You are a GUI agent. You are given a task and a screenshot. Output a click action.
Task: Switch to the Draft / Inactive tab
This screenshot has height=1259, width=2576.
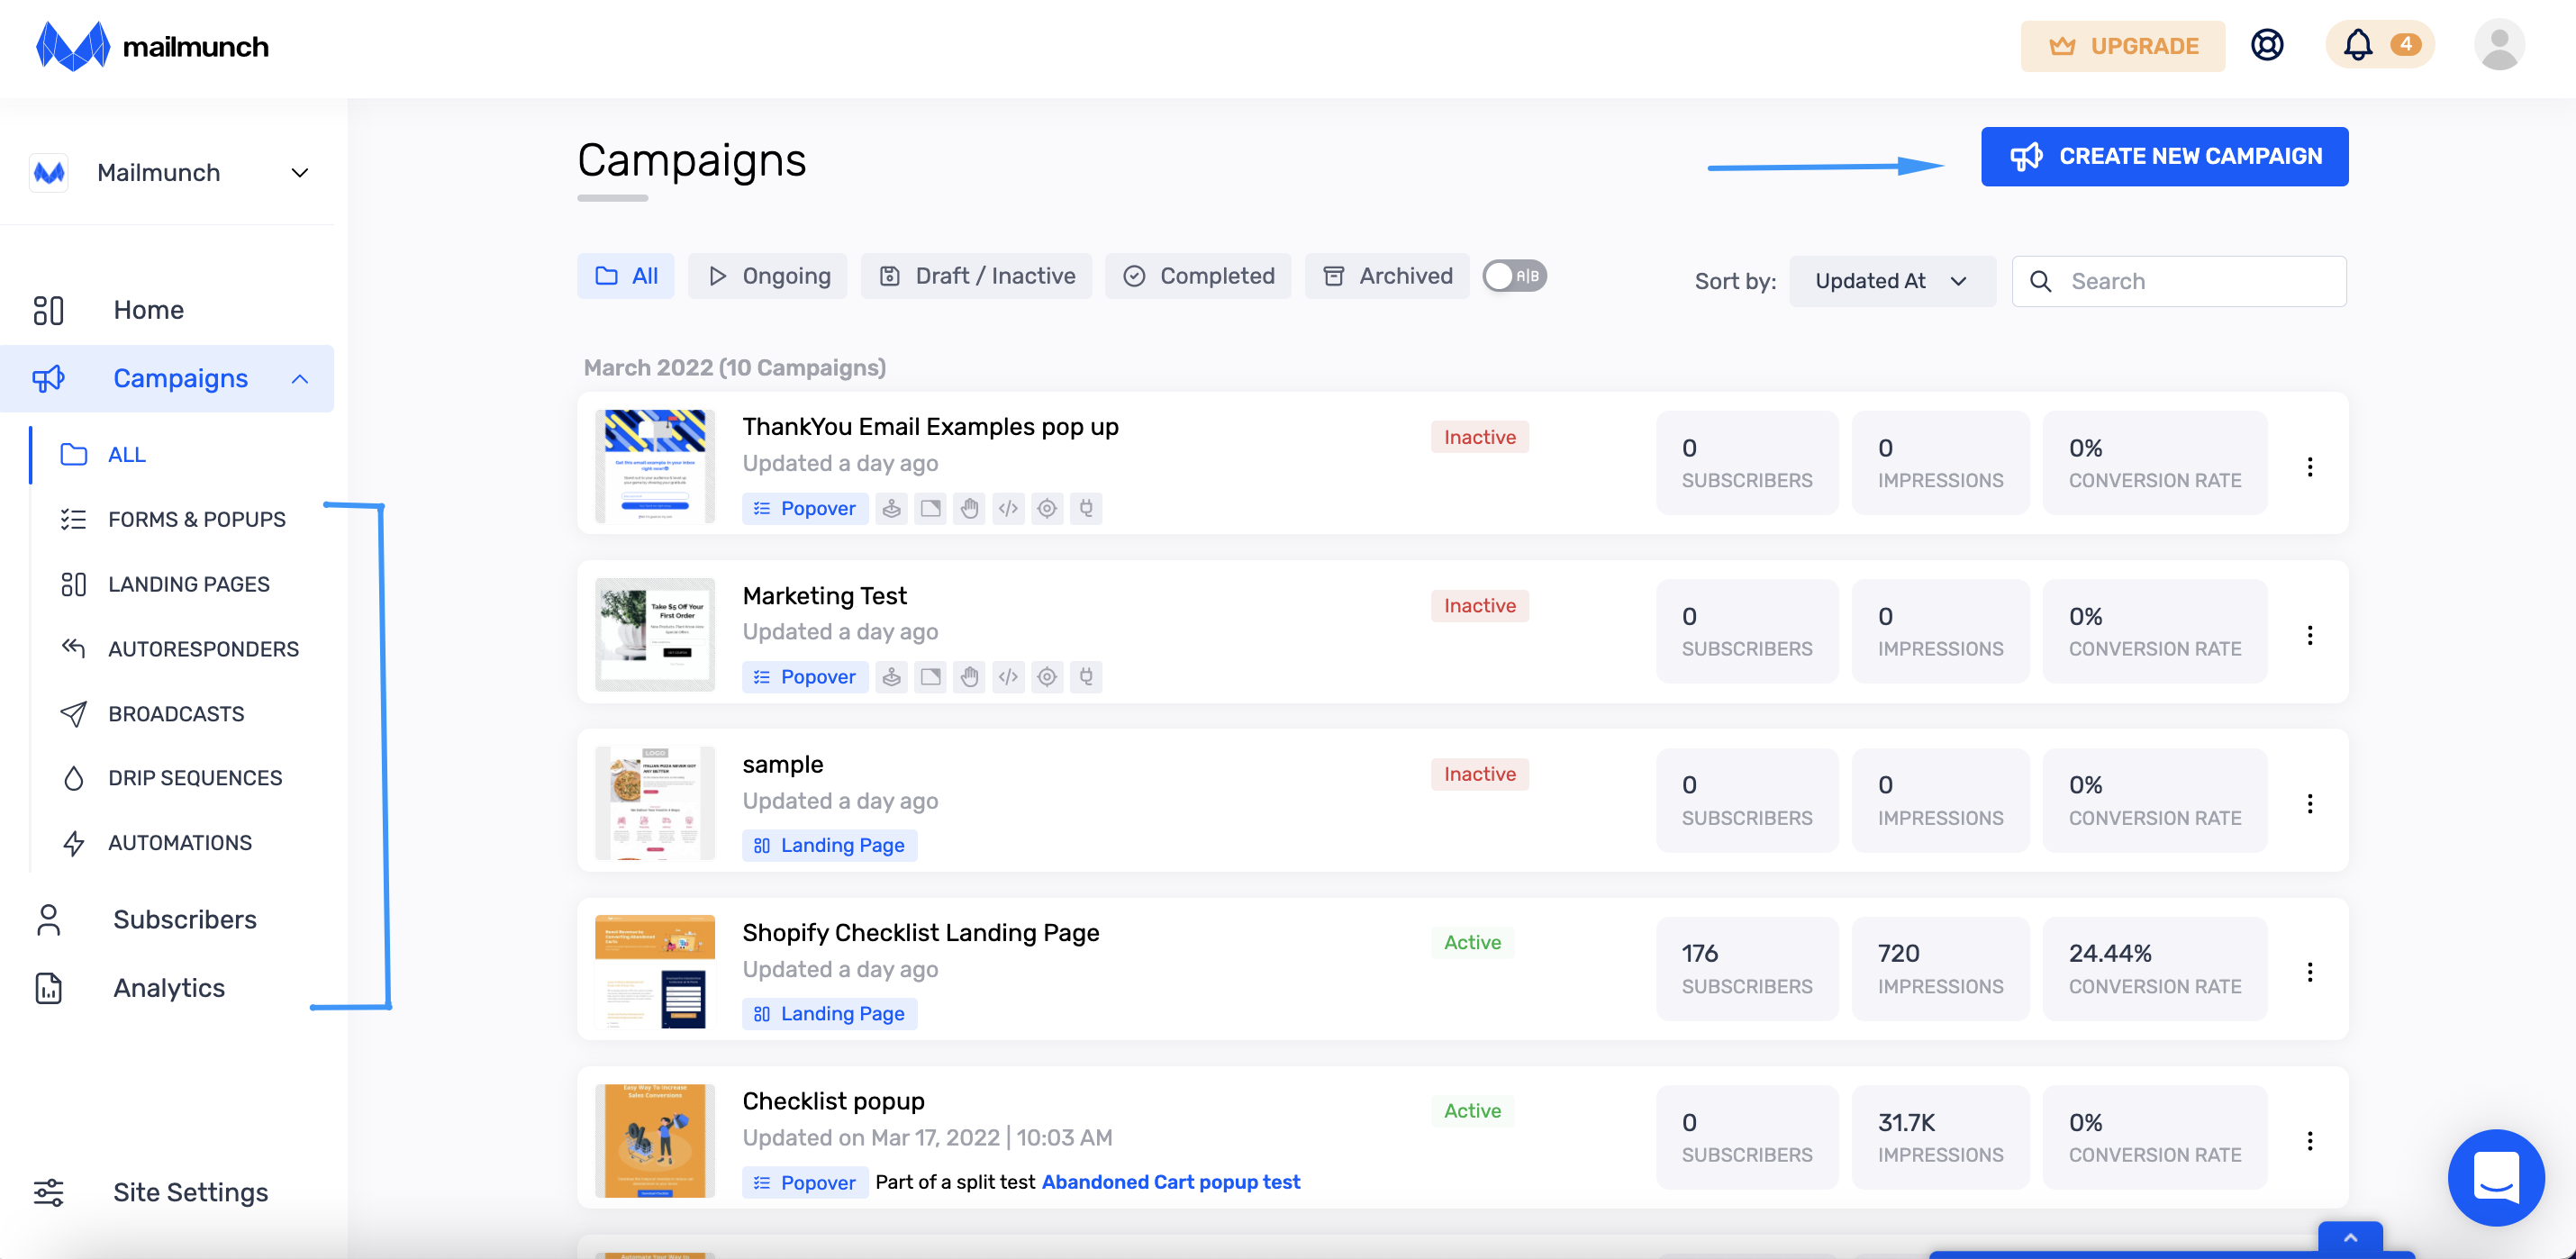(976, 276)
